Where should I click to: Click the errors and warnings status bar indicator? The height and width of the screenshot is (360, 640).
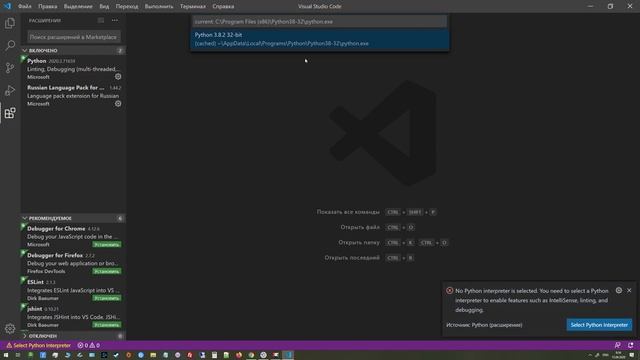tap(89, 345)
